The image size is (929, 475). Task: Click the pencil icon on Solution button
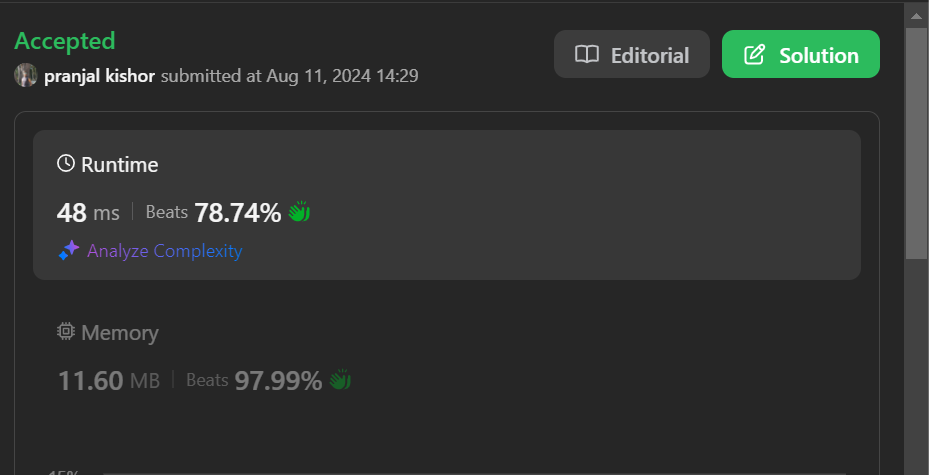(755, 55)
